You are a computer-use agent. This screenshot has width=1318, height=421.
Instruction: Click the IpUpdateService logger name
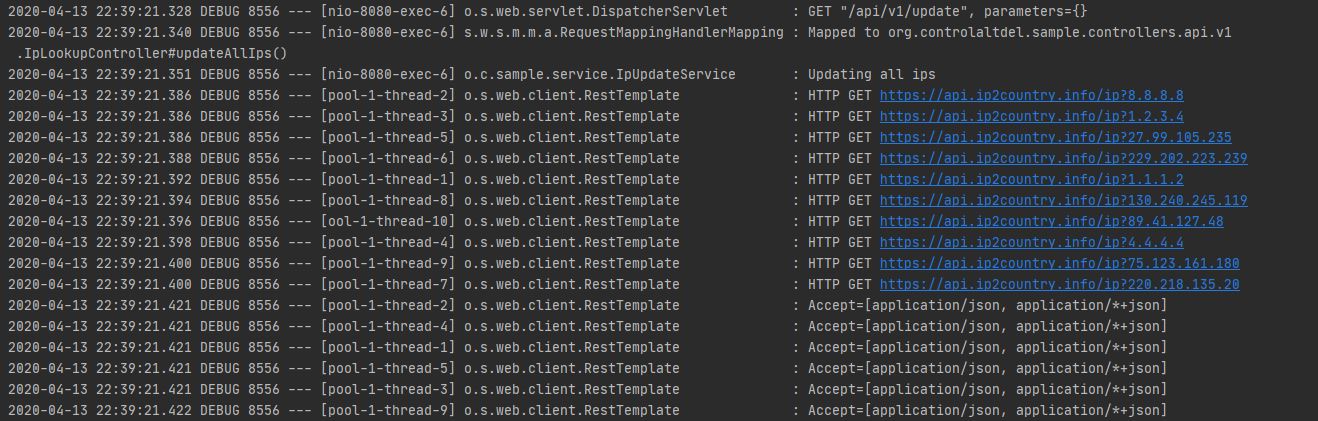[600, 75]
